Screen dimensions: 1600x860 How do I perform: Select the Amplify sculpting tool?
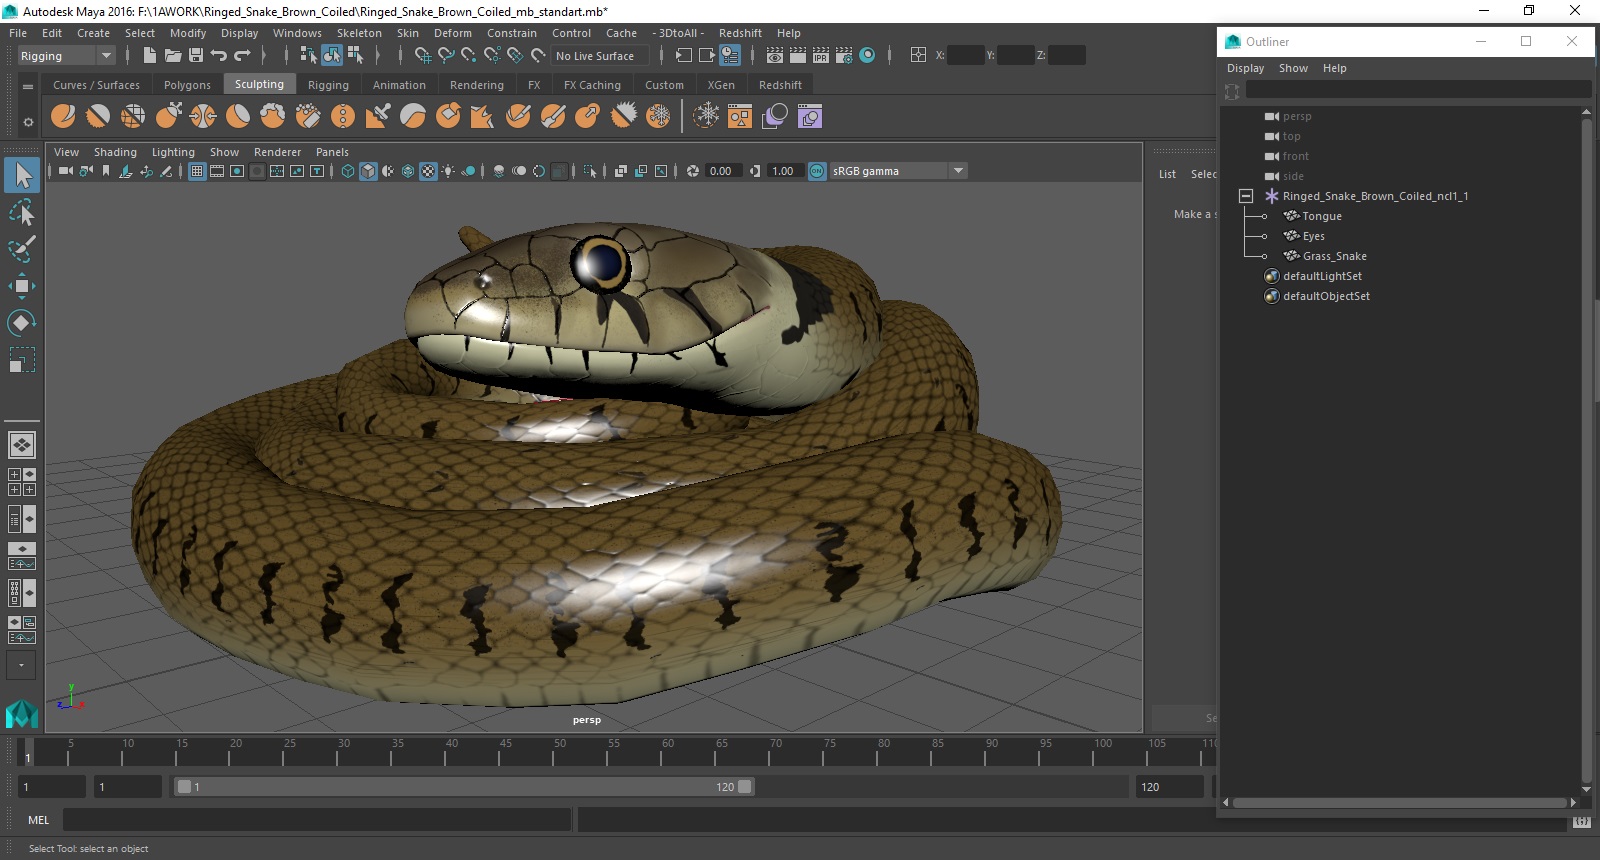(x=623, y=117)
